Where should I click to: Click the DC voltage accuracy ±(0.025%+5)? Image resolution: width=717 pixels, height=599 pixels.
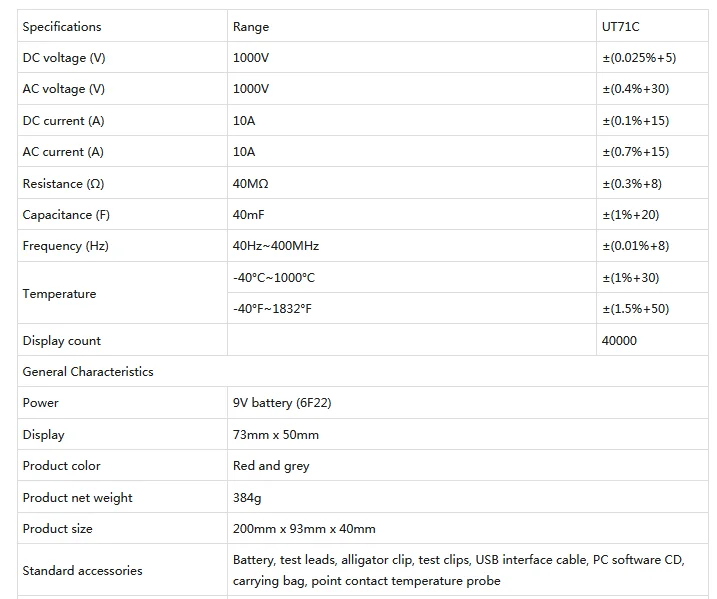(x=639, y=58)
